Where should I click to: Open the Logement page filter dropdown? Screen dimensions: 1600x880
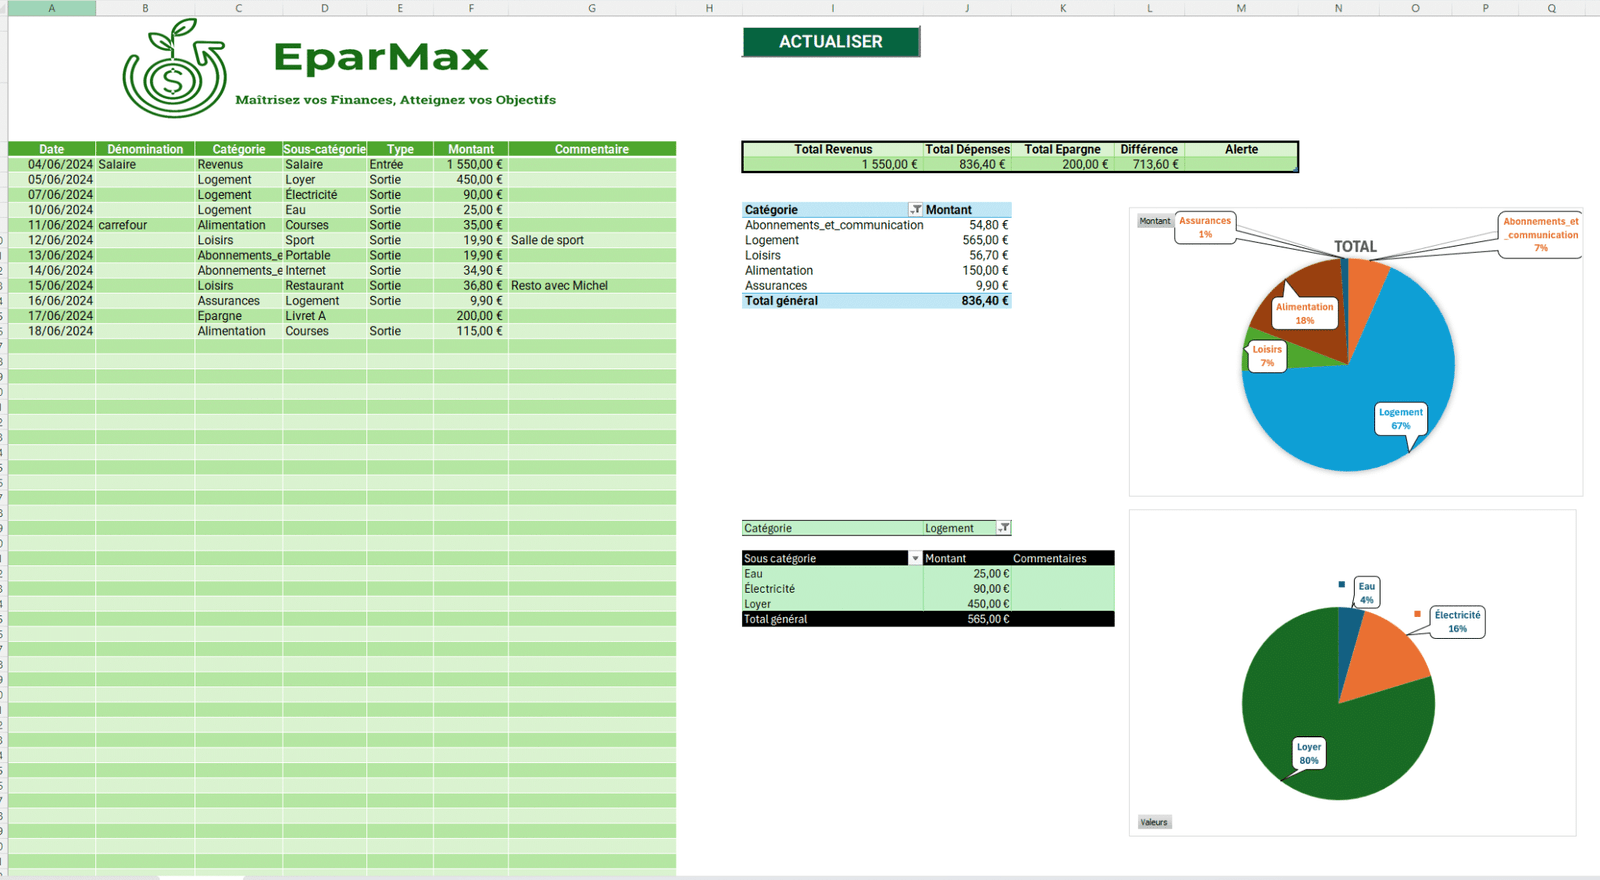pyautogui.click(x=1004, y=528)
